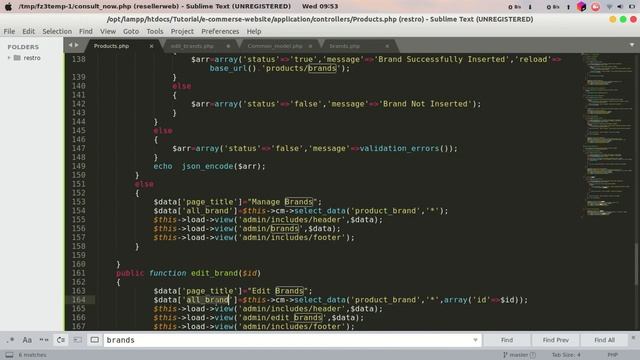
Task: Open the Tab Size: 4 selector
Action: [x=566, y=355]
